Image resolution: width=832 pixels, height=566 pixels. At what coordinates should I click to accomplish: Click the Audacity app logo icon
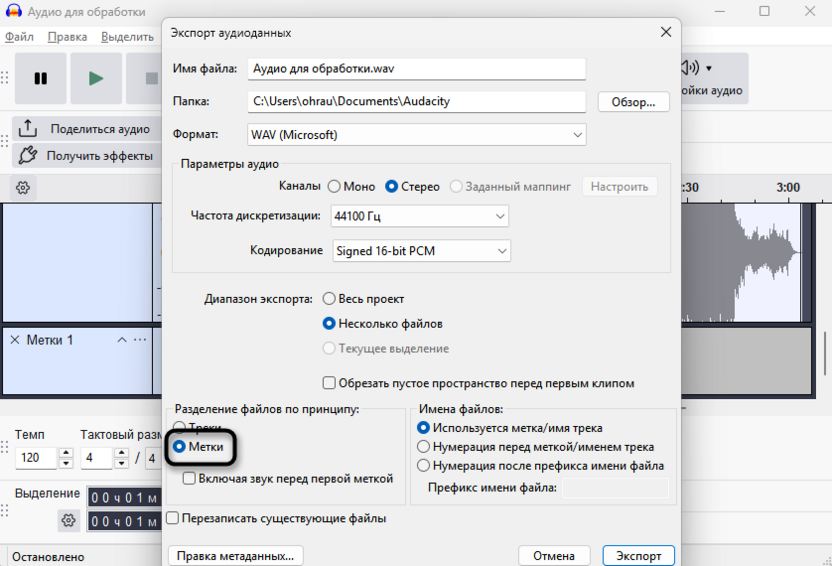point(13,11)
